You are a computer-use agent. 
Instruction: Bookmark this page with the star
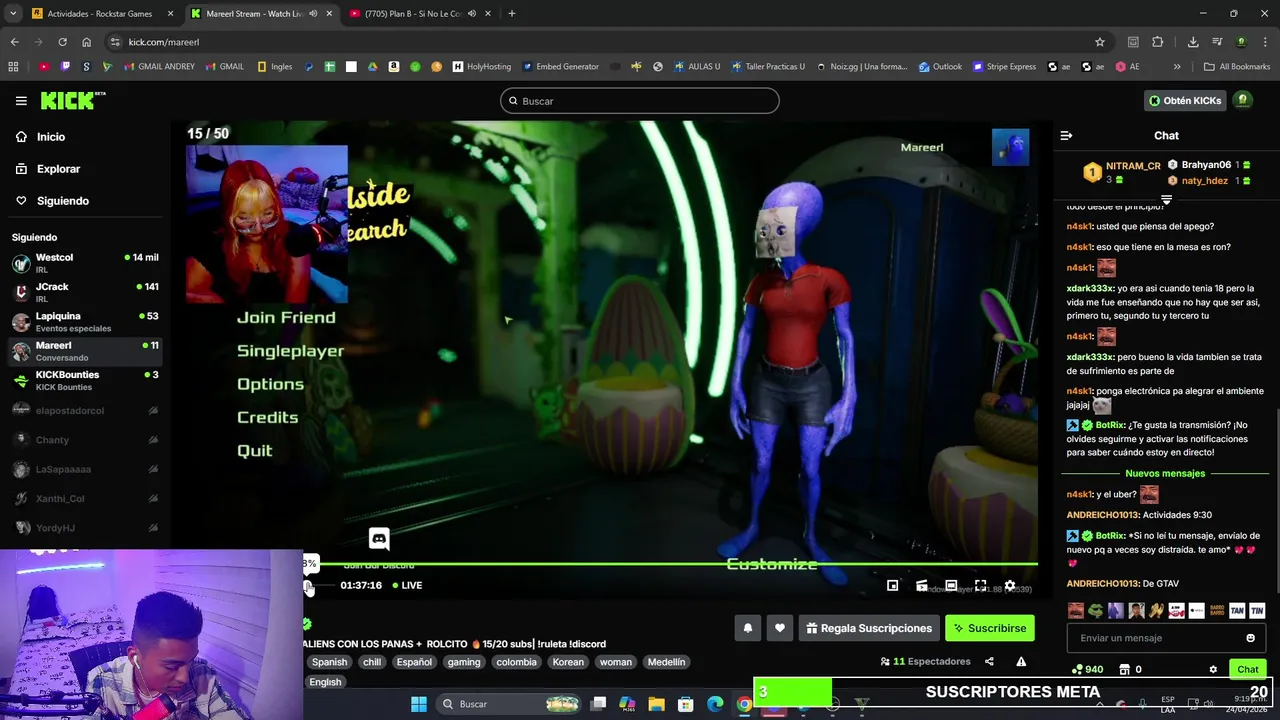1100,42
